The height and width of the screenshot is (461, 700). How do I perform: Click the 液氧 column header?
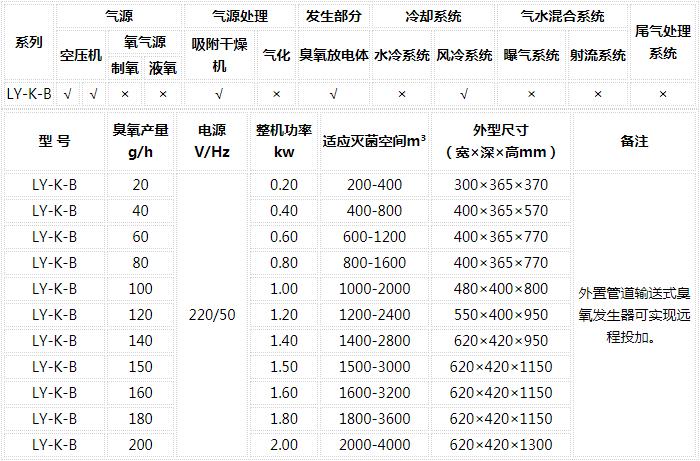tap(163, 68)
